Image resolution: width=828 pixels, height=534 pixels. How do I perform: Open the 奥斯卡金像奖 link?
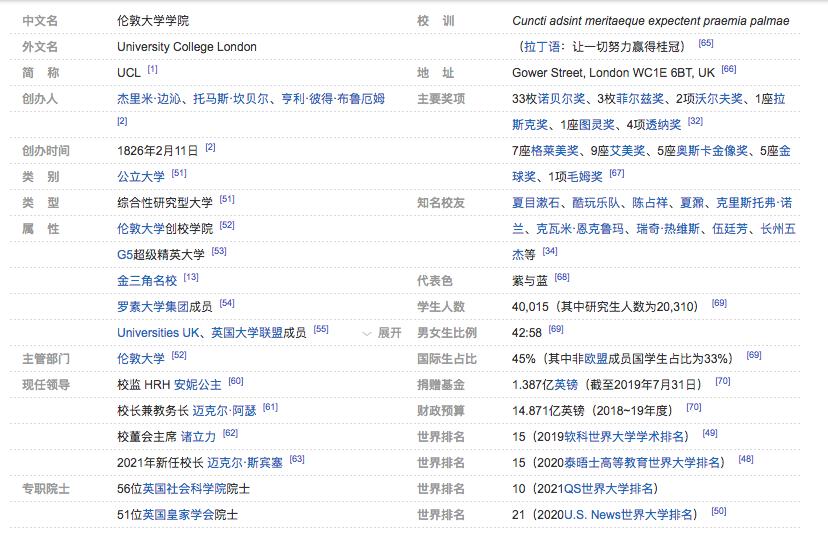pyautogui.click(x=712, y=151)
